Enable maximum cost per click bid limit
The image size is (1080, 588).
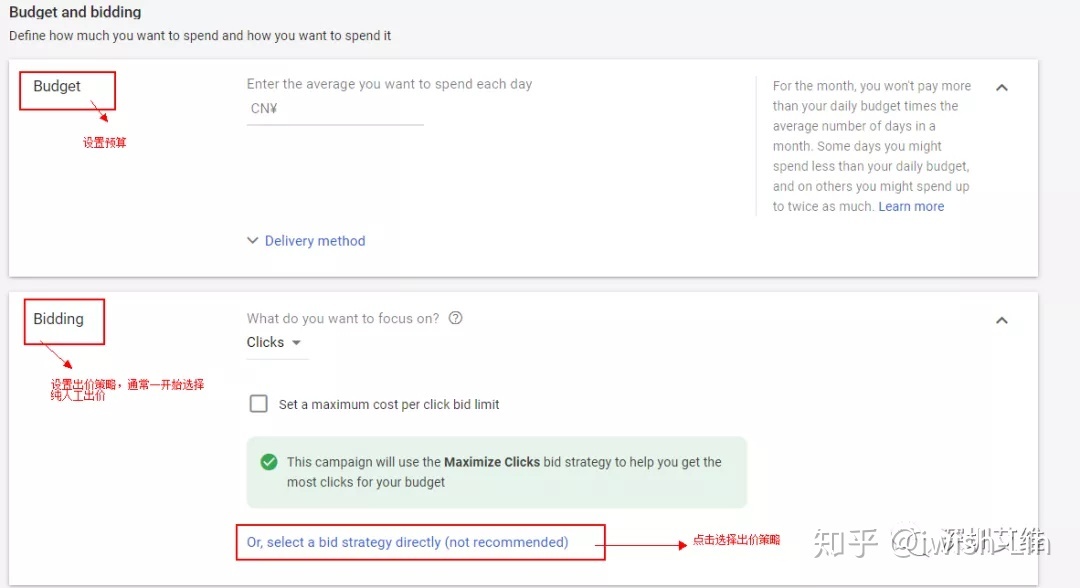click(x=258, y=403)
